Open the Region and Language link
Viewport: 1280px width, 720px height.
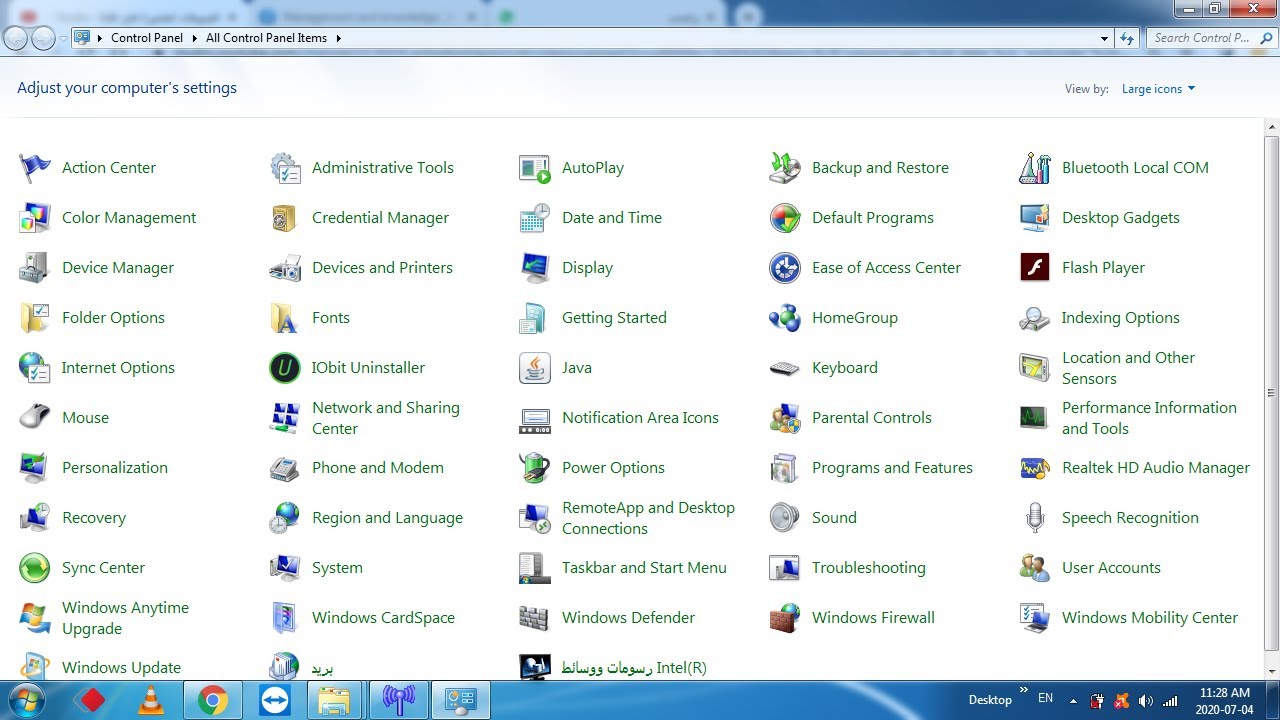pyautogui.click(x=387, y=518)
